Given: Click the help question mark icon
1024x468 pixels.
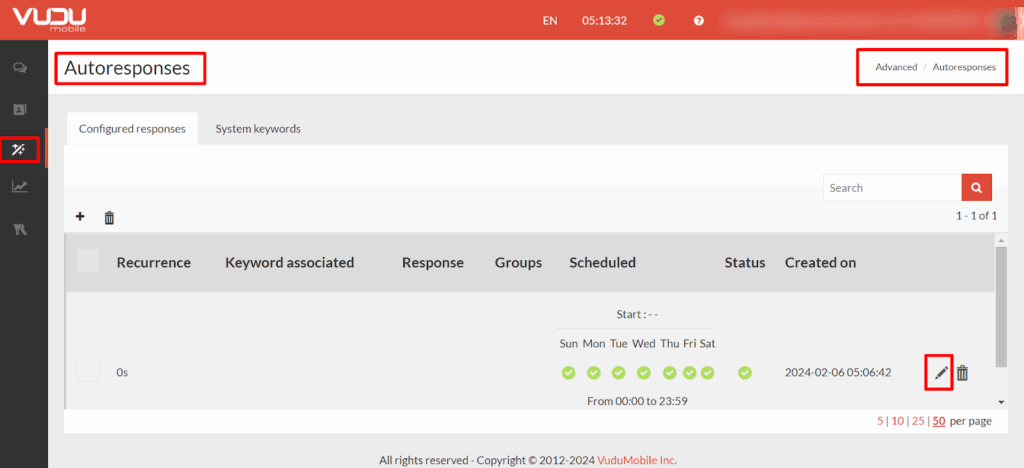Looking at the screenshot, I should point(699,20).
